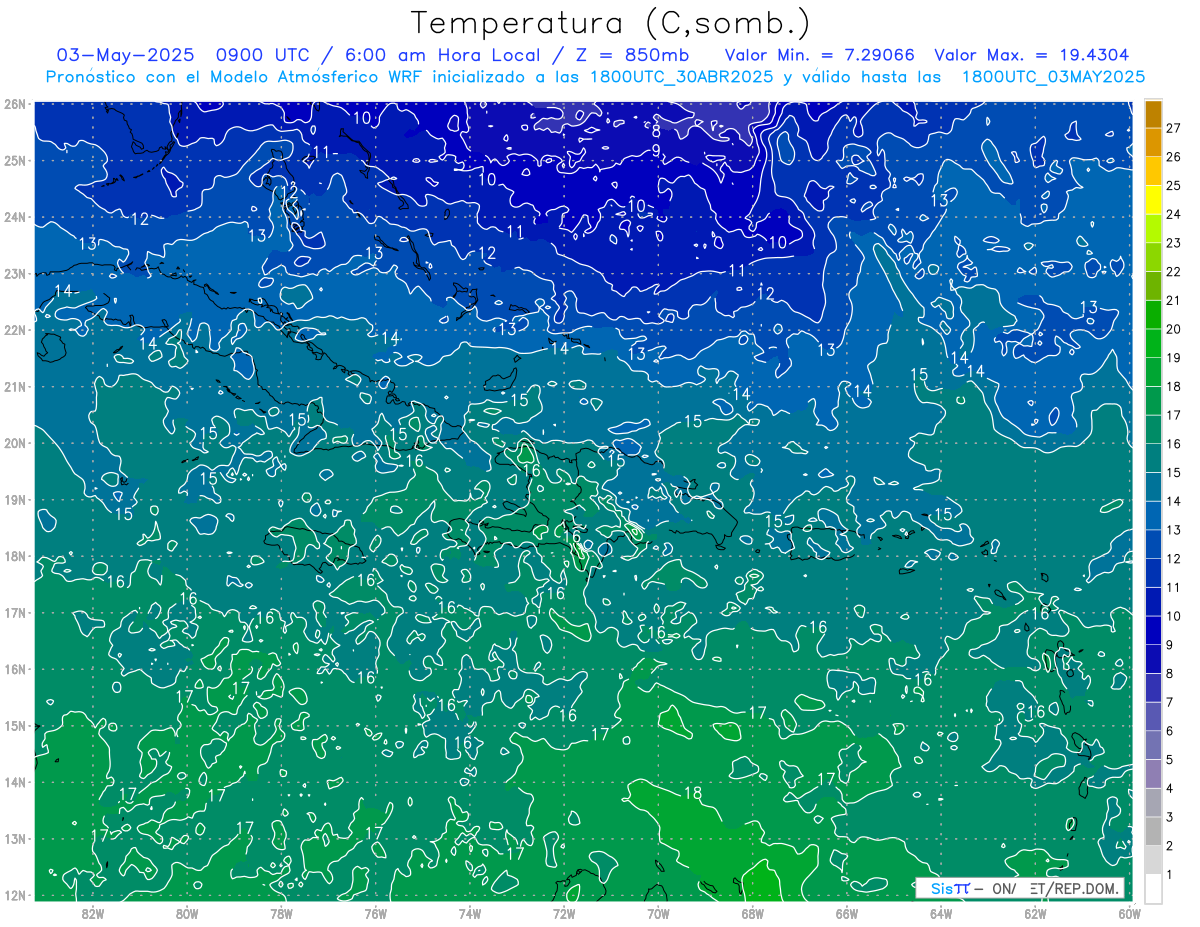The width and height of the screenshot is (1200, 927).
Task: Click the color scale label "27"
Action: [x=1174, y=128]
